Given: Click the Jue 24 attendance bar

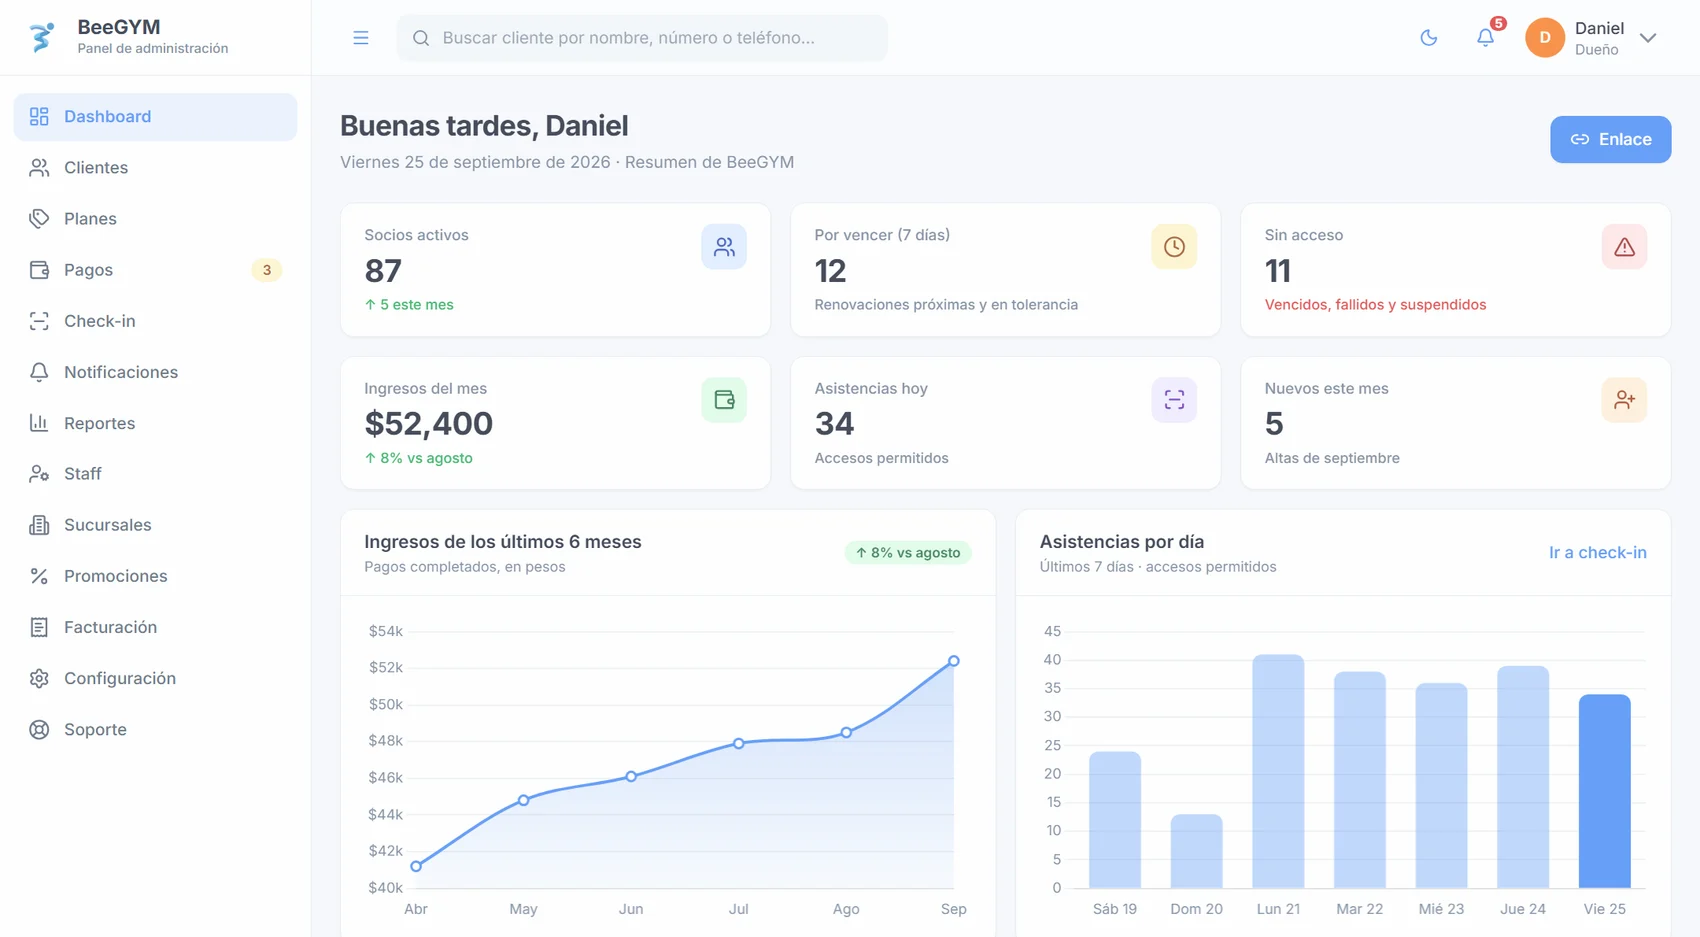Looking at the screenshot, I should click(x=1523, y=777).
